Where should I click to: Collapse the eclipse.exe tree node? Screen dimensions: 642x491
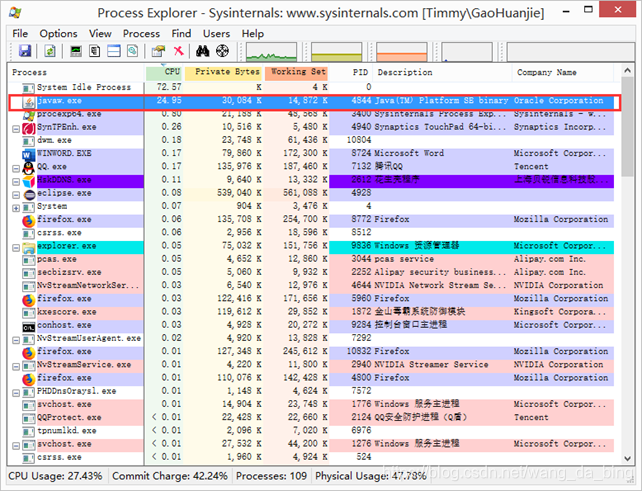click(x=16, y=195)
